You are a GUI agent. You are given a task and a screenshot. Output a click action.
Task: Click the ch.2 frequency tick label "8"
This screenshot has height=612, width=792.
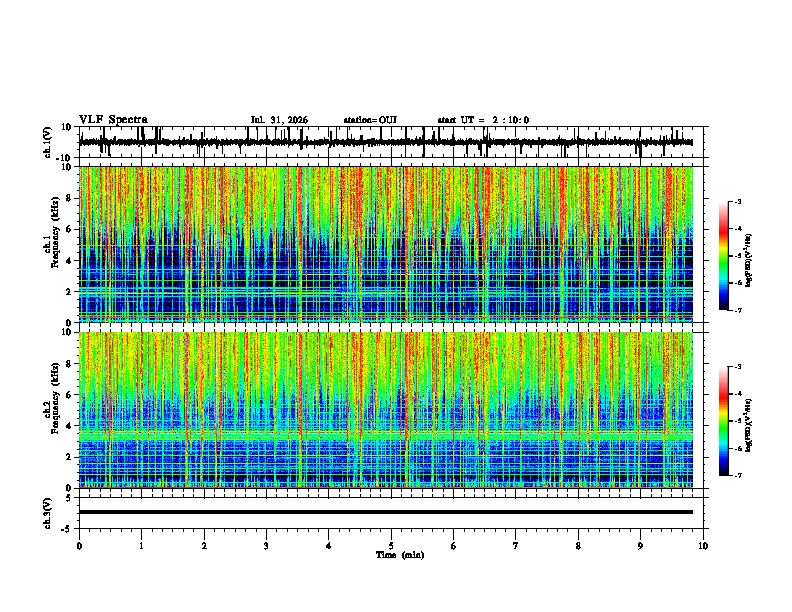70,364
